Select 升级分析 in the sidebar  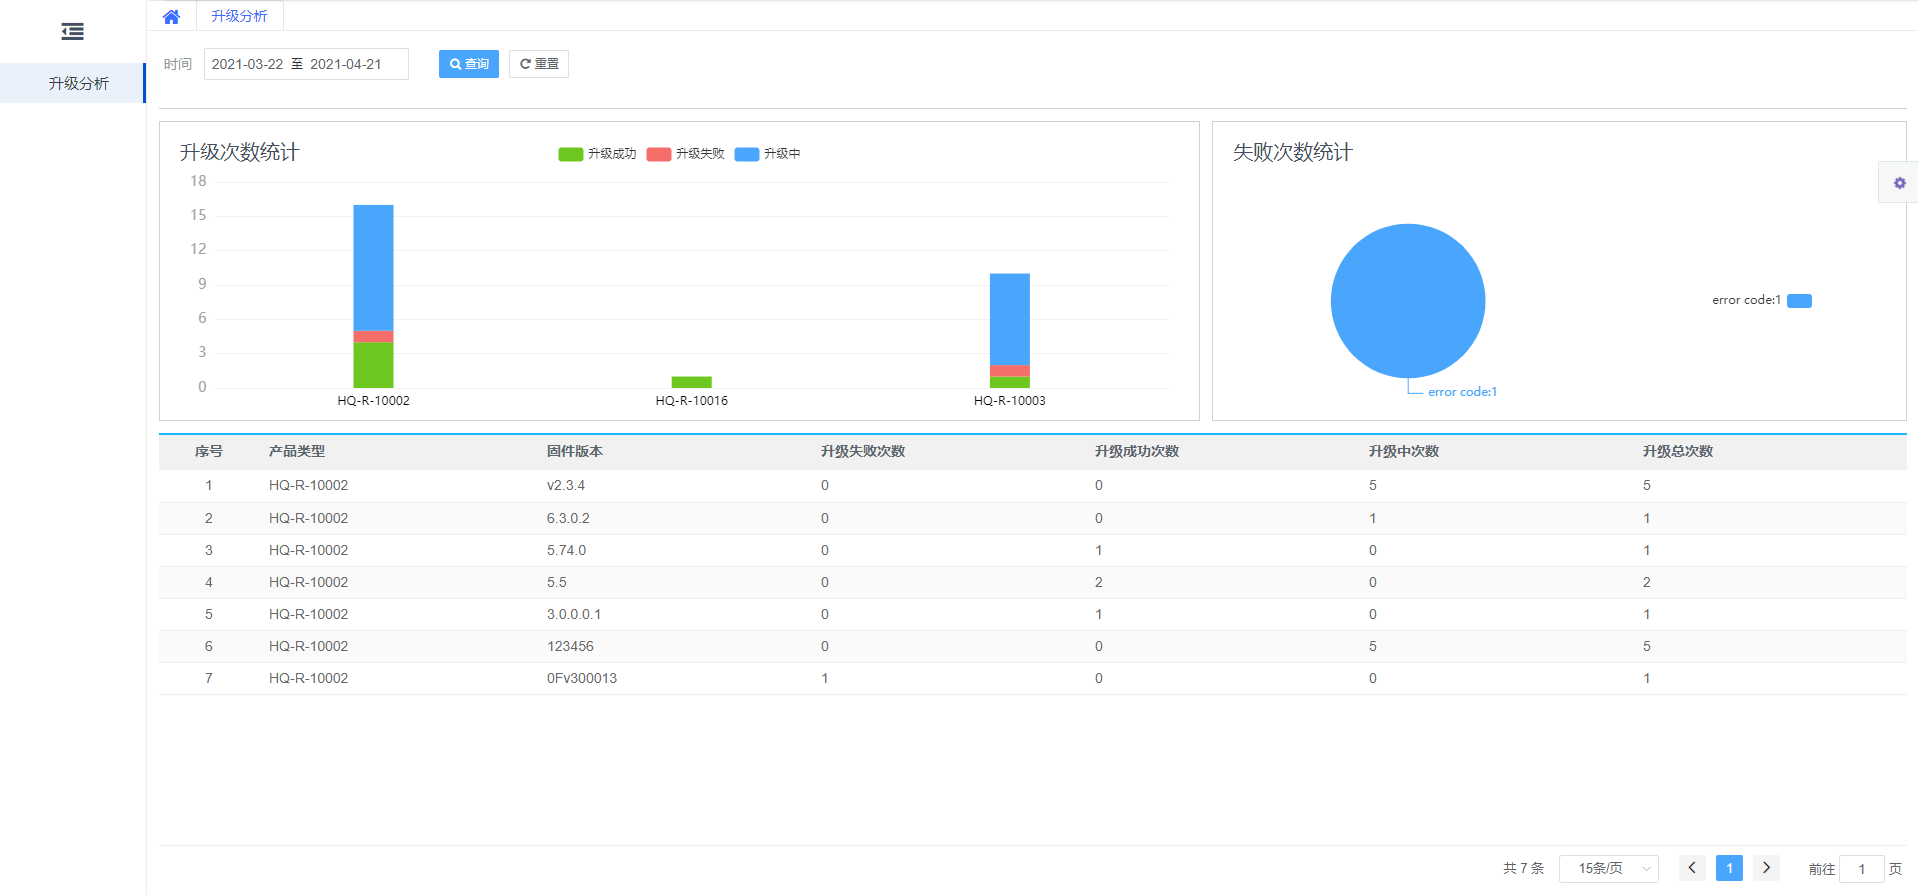point(73,83)
